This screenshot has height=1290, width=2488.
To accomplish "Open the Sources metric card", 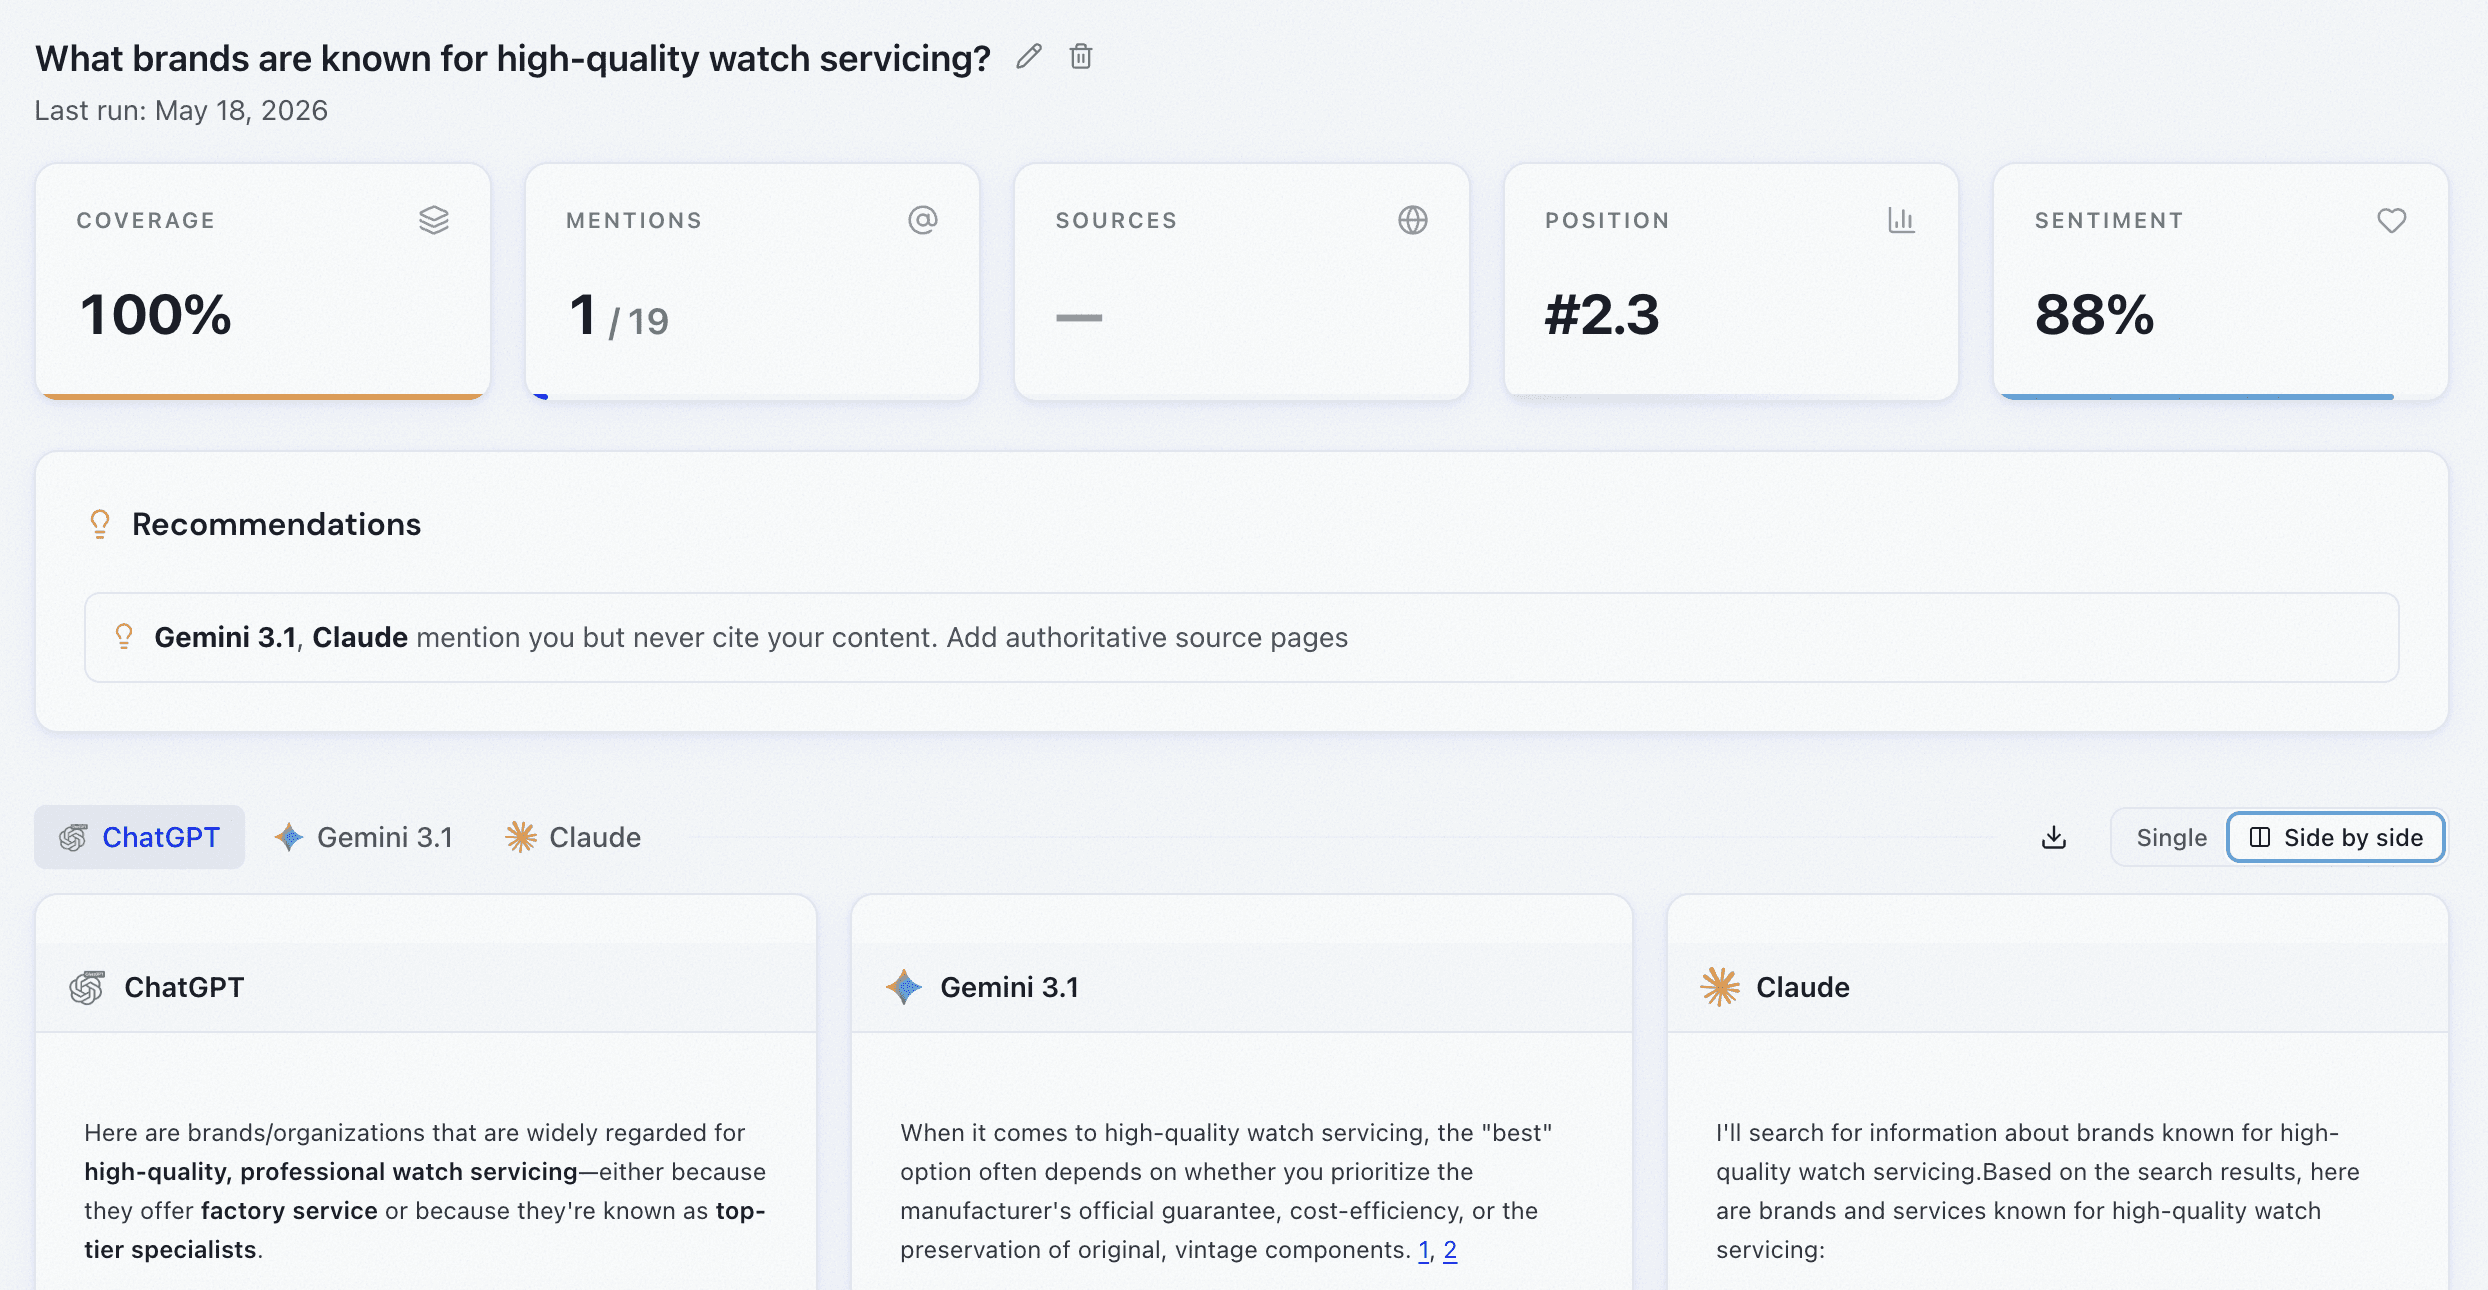I will click(x=1242, y=282).
